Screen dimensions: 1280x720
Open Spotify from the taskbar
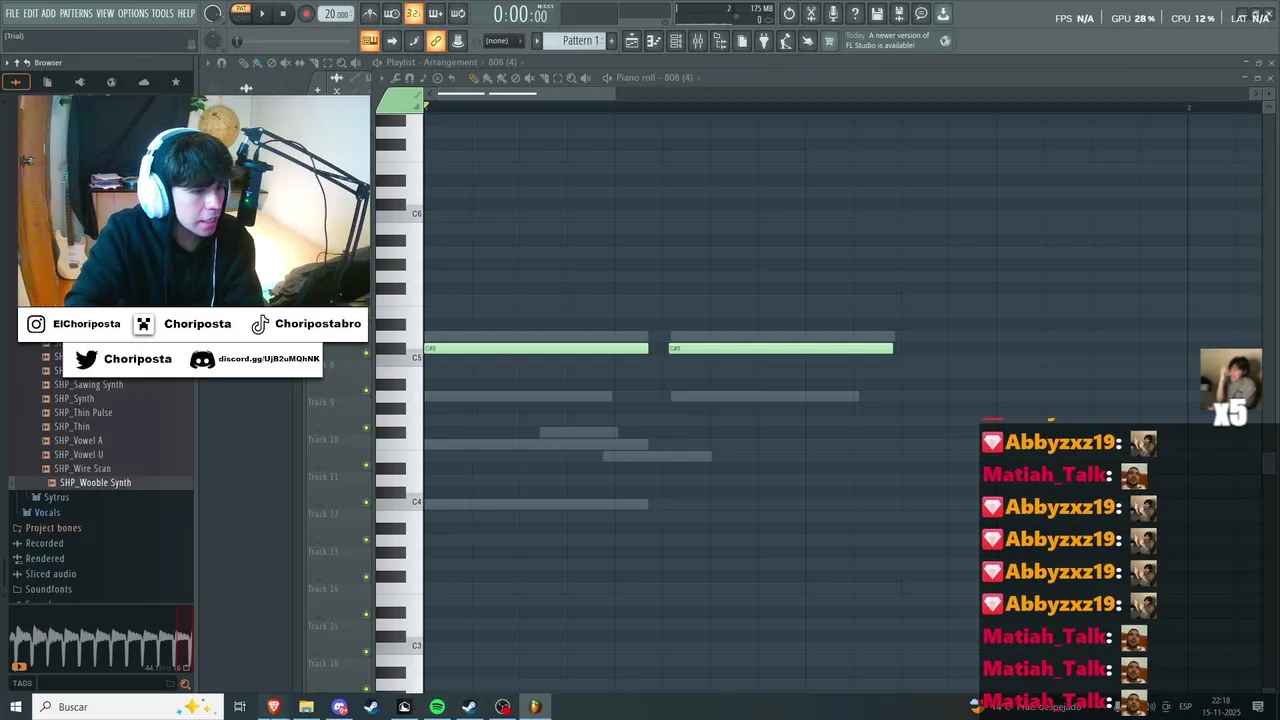click(x=437, y=707)
